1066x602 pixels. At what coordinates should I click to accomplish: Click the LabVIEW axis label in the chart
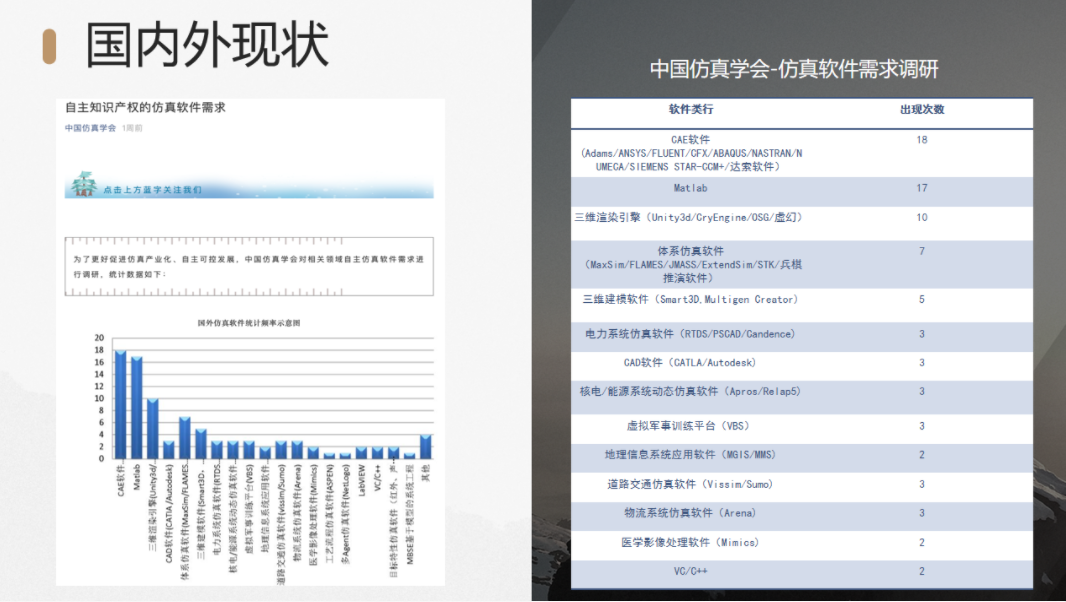point(362,480)
